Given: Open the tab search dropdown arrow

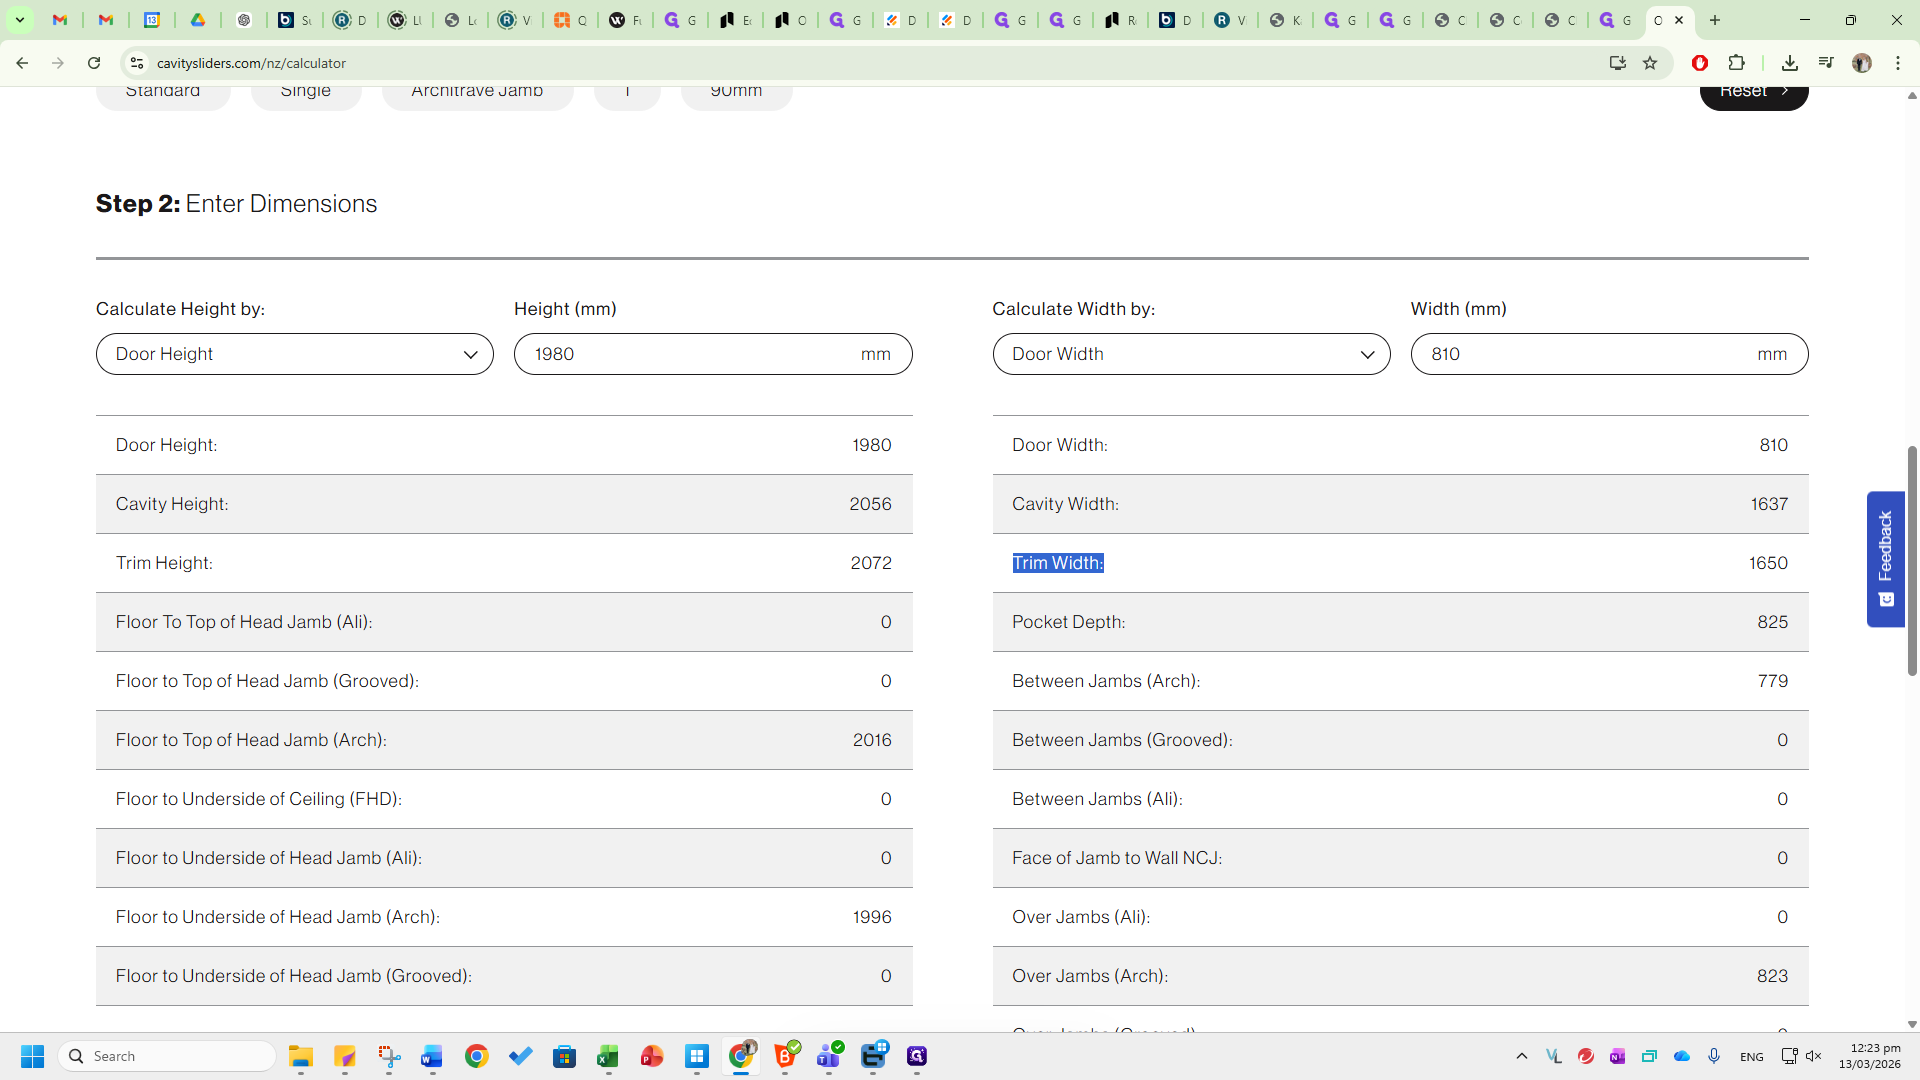Looking at the screenshot, I should click(20, 20).
